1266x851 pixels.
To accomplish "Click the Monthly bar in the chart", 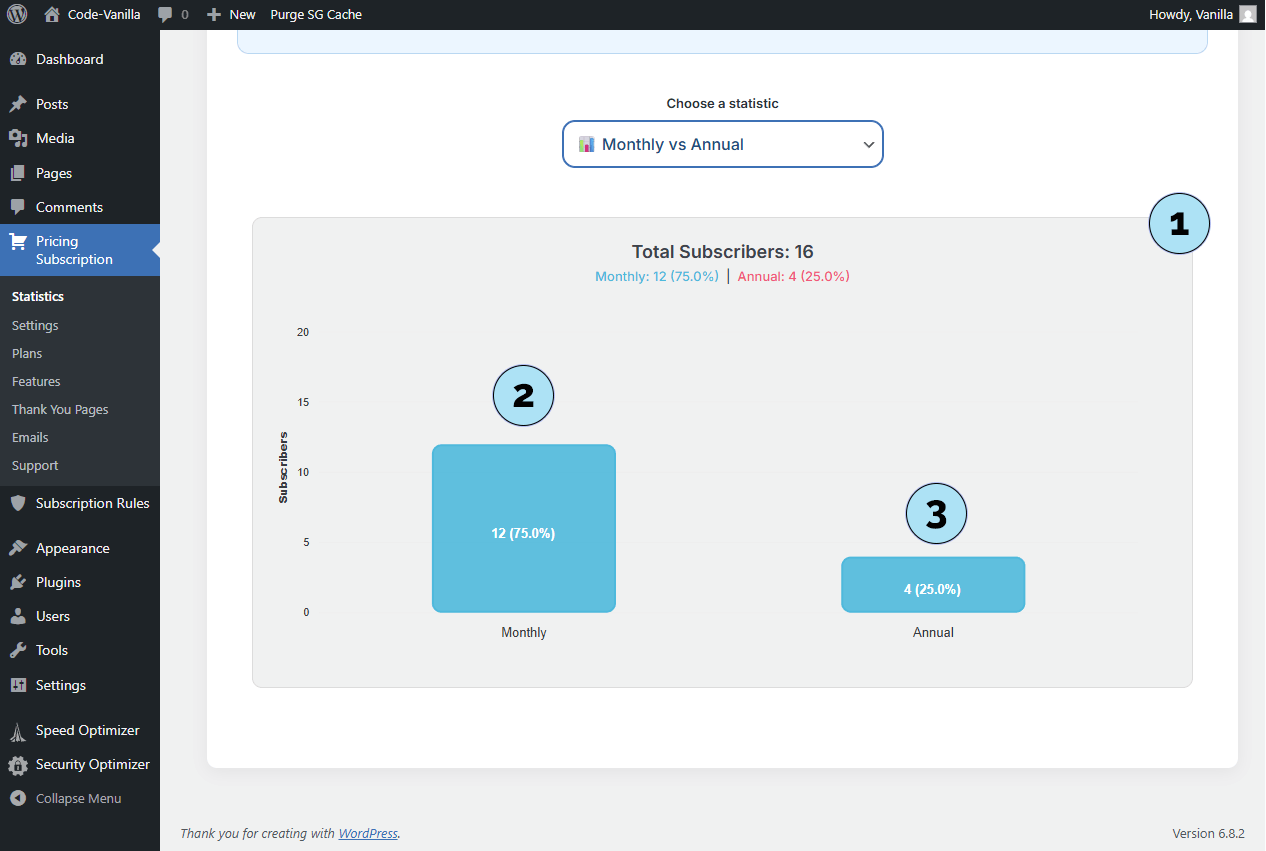I will (523, 528).
